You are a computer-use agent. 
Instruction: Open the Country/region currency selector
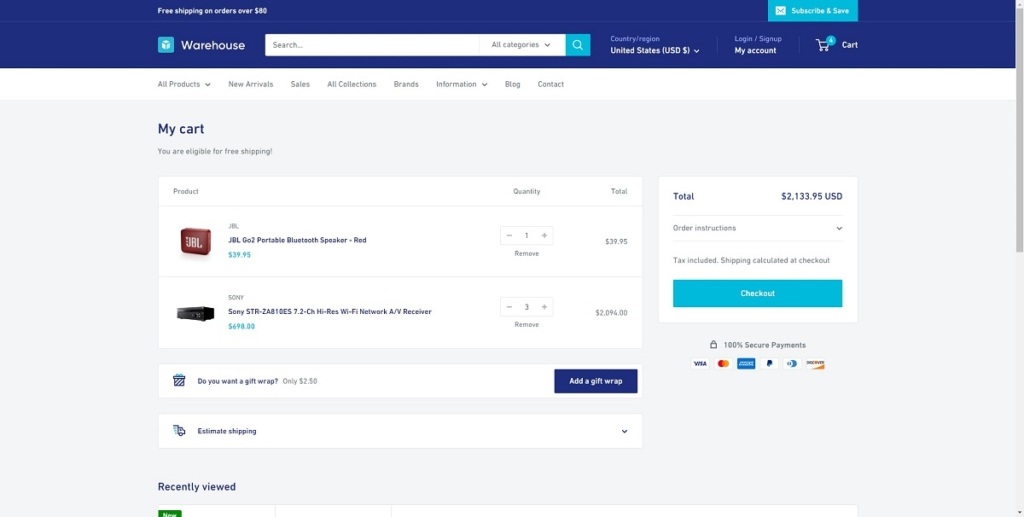tap(654, 50)
